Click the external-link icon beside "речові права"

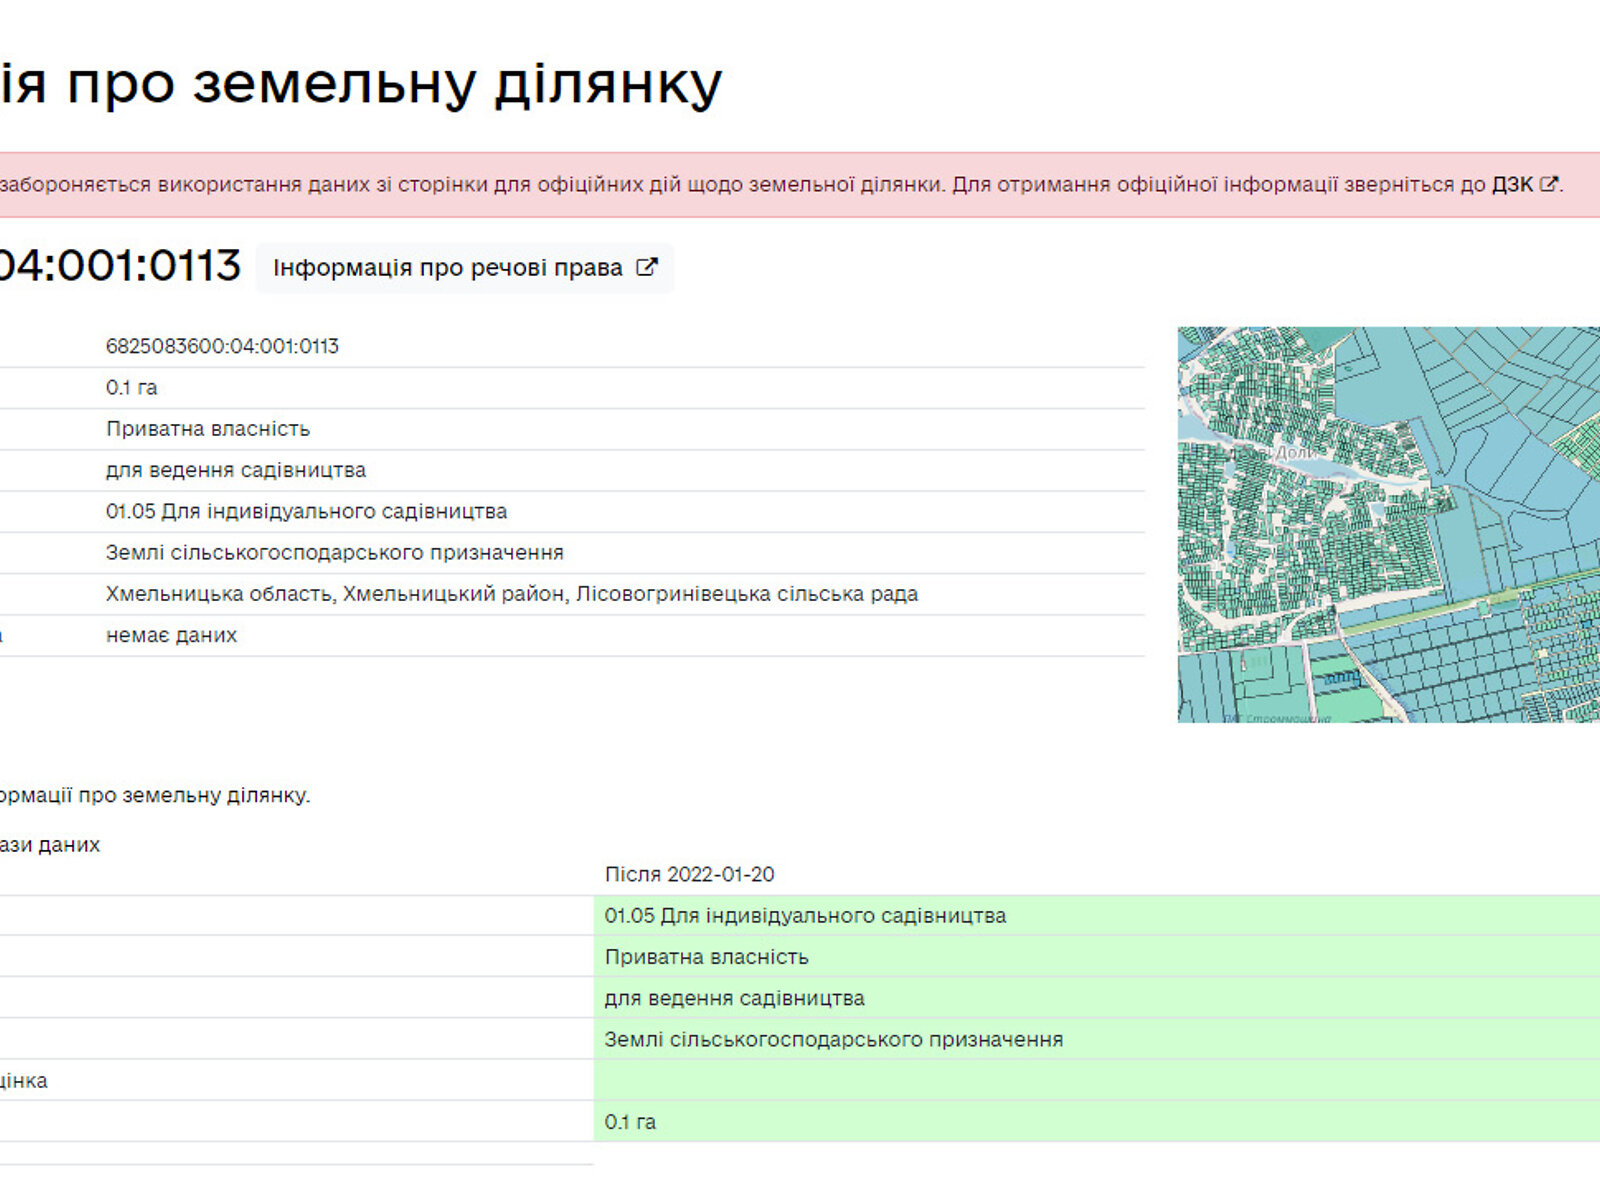647,267
